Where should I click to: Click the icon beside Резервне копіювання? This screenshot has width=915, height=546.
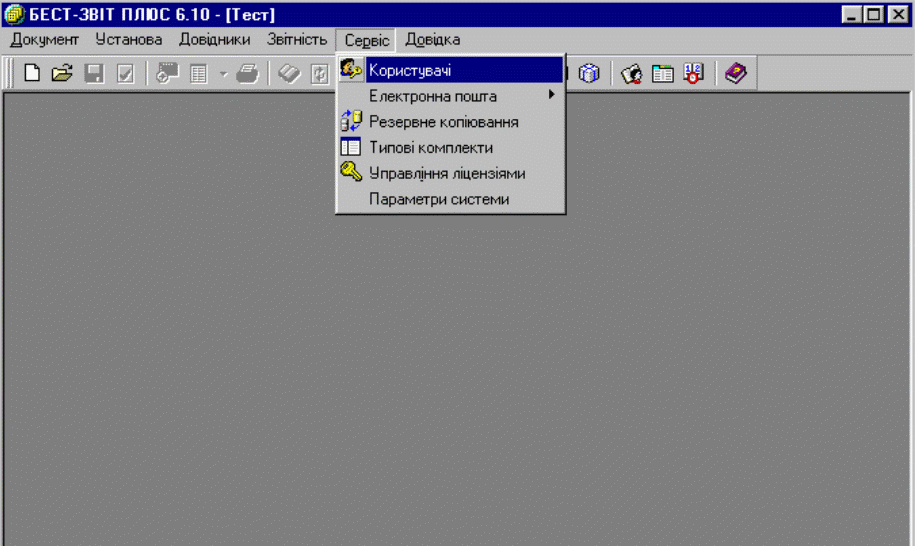(x=351, y=122)
